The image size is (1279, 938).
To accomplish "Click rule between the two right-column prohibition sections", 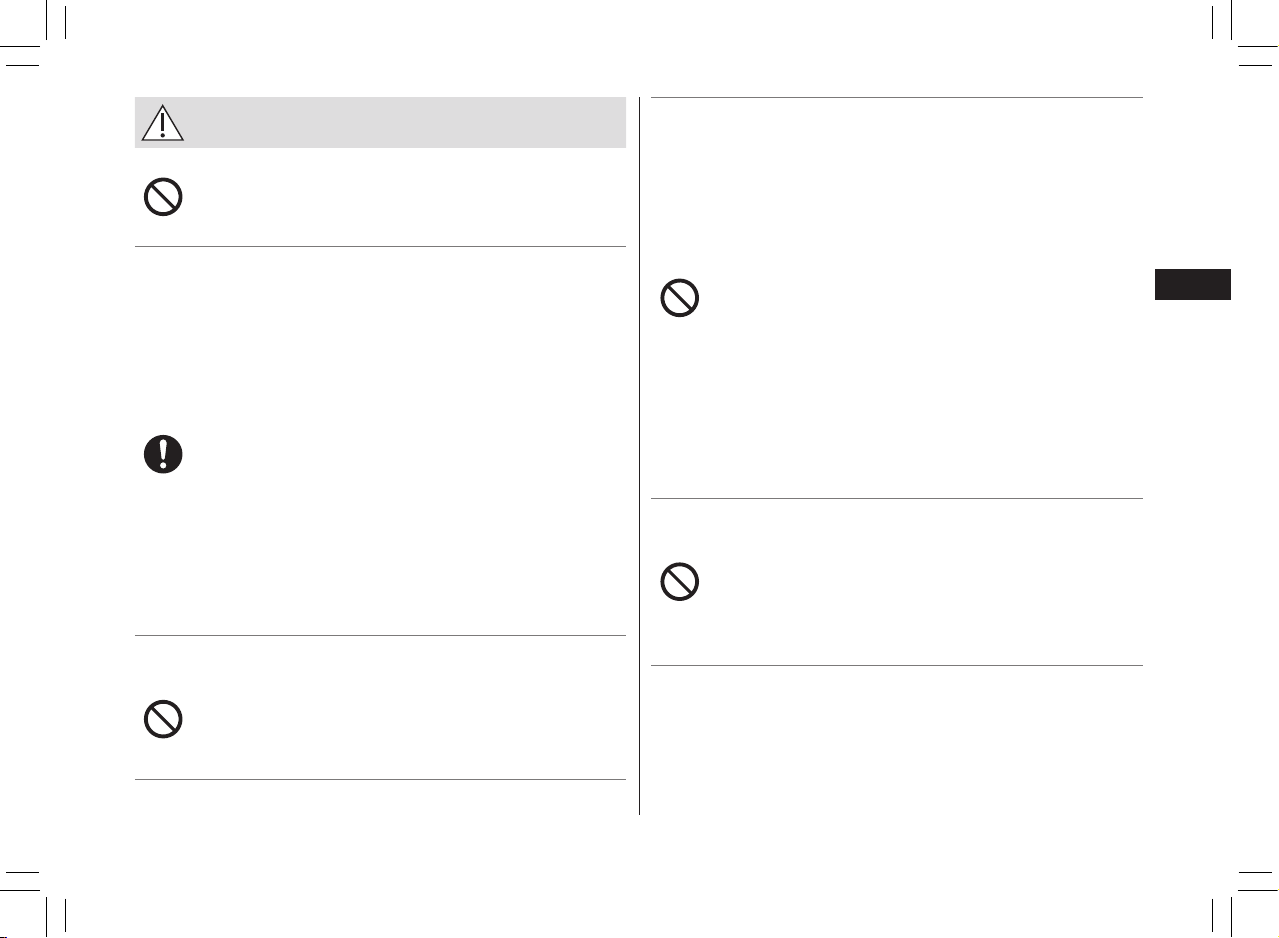I will [x=896, y=498].
